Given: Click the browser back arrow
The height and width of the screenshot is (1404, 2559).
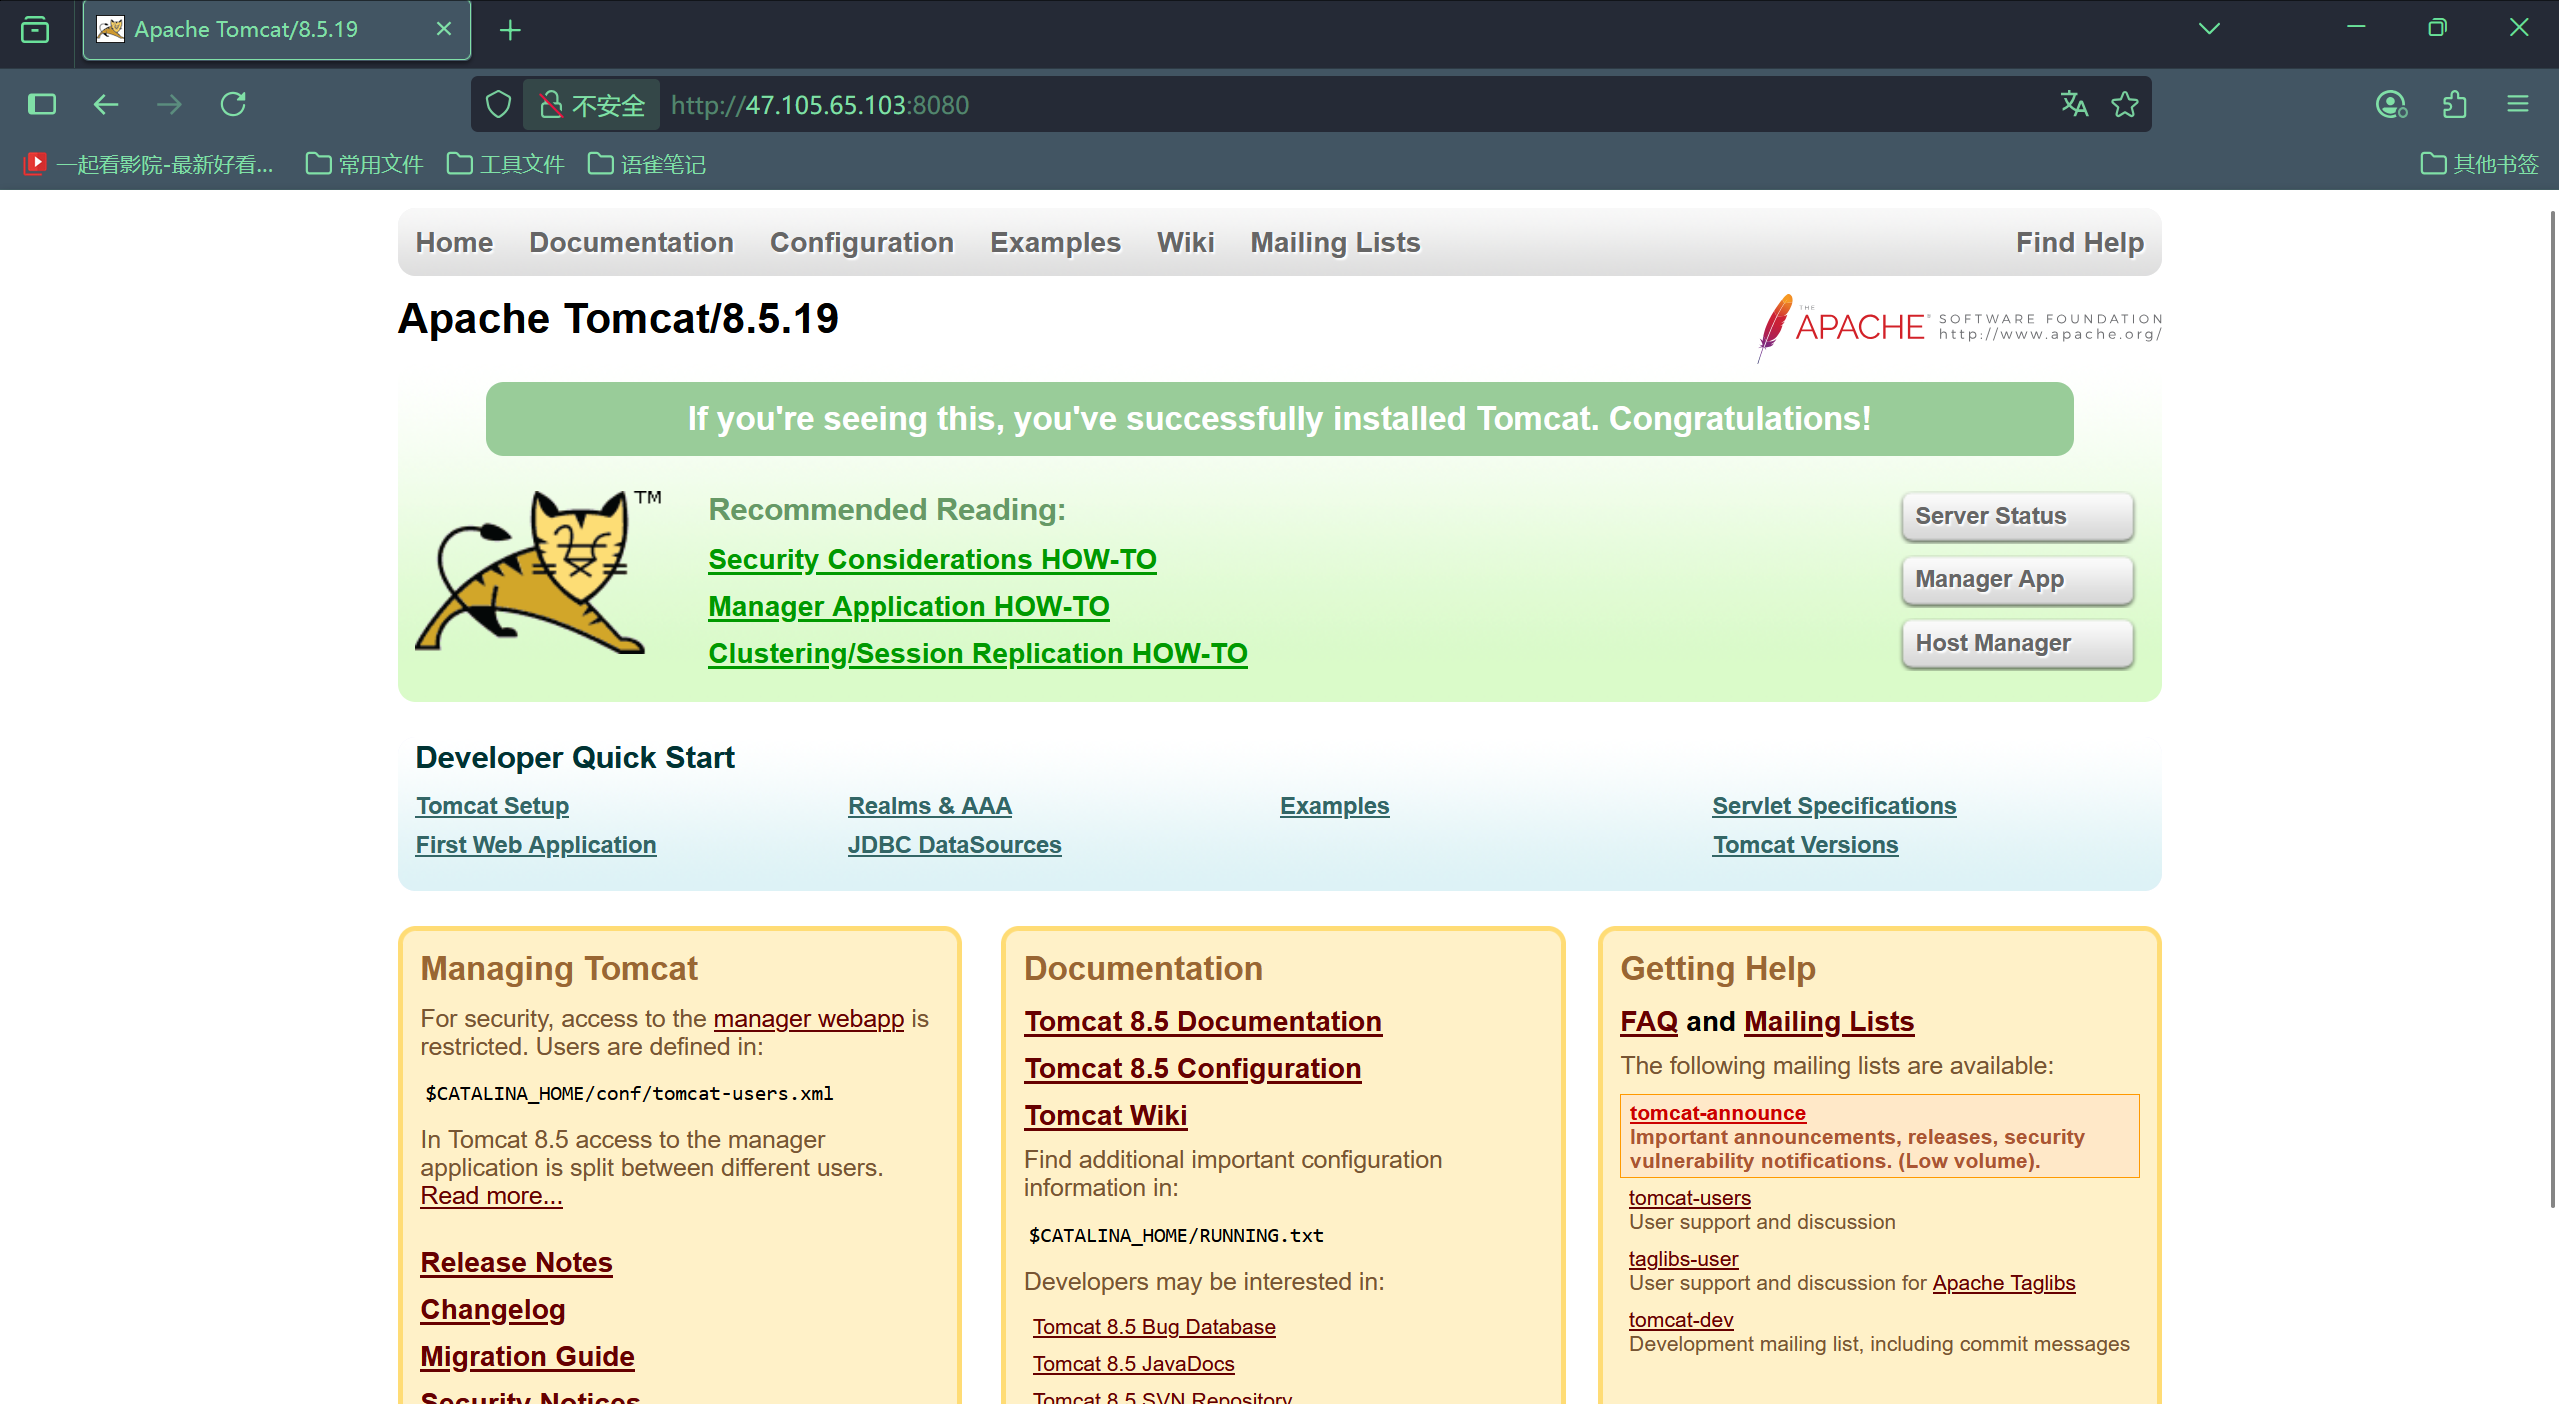Looking at the screenshot, I should pyautogui.click(x=106, y=104).
